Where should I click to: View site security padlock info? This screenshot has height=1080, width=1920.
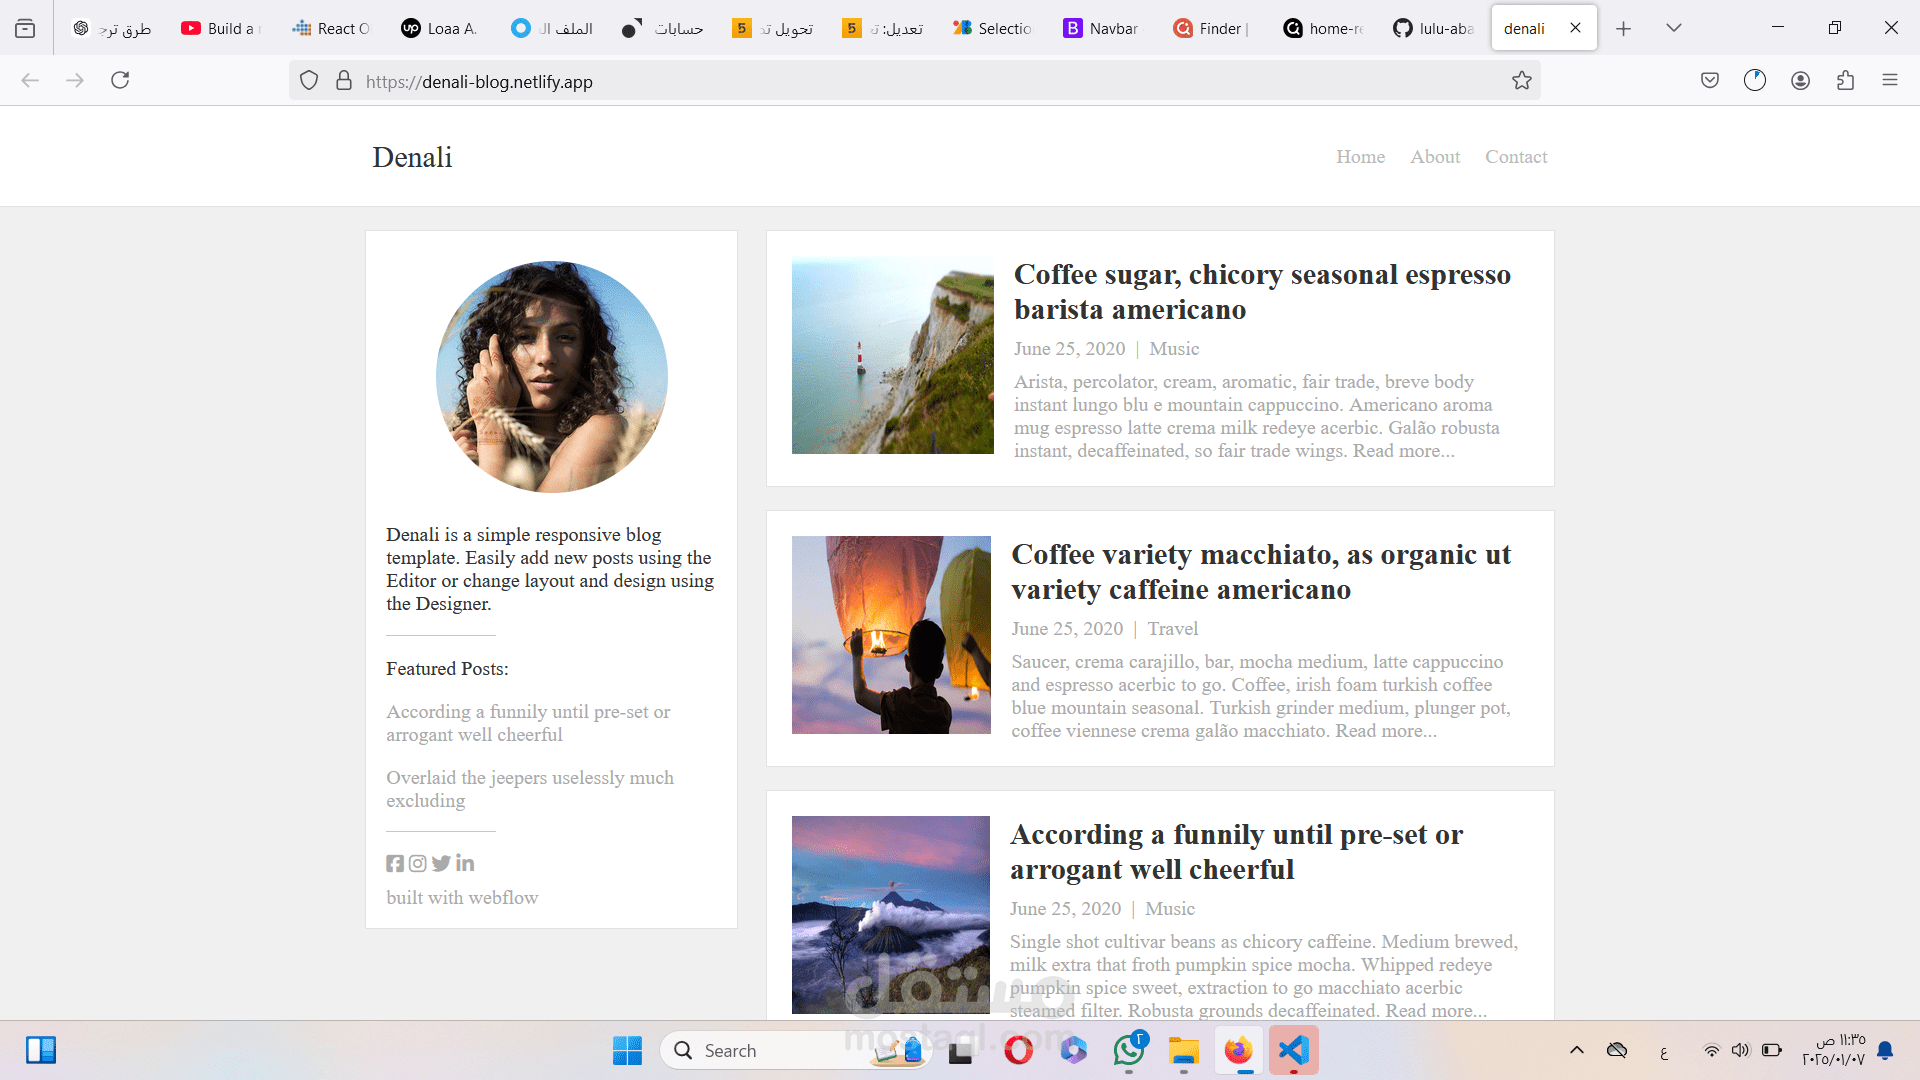click(344, 81)
